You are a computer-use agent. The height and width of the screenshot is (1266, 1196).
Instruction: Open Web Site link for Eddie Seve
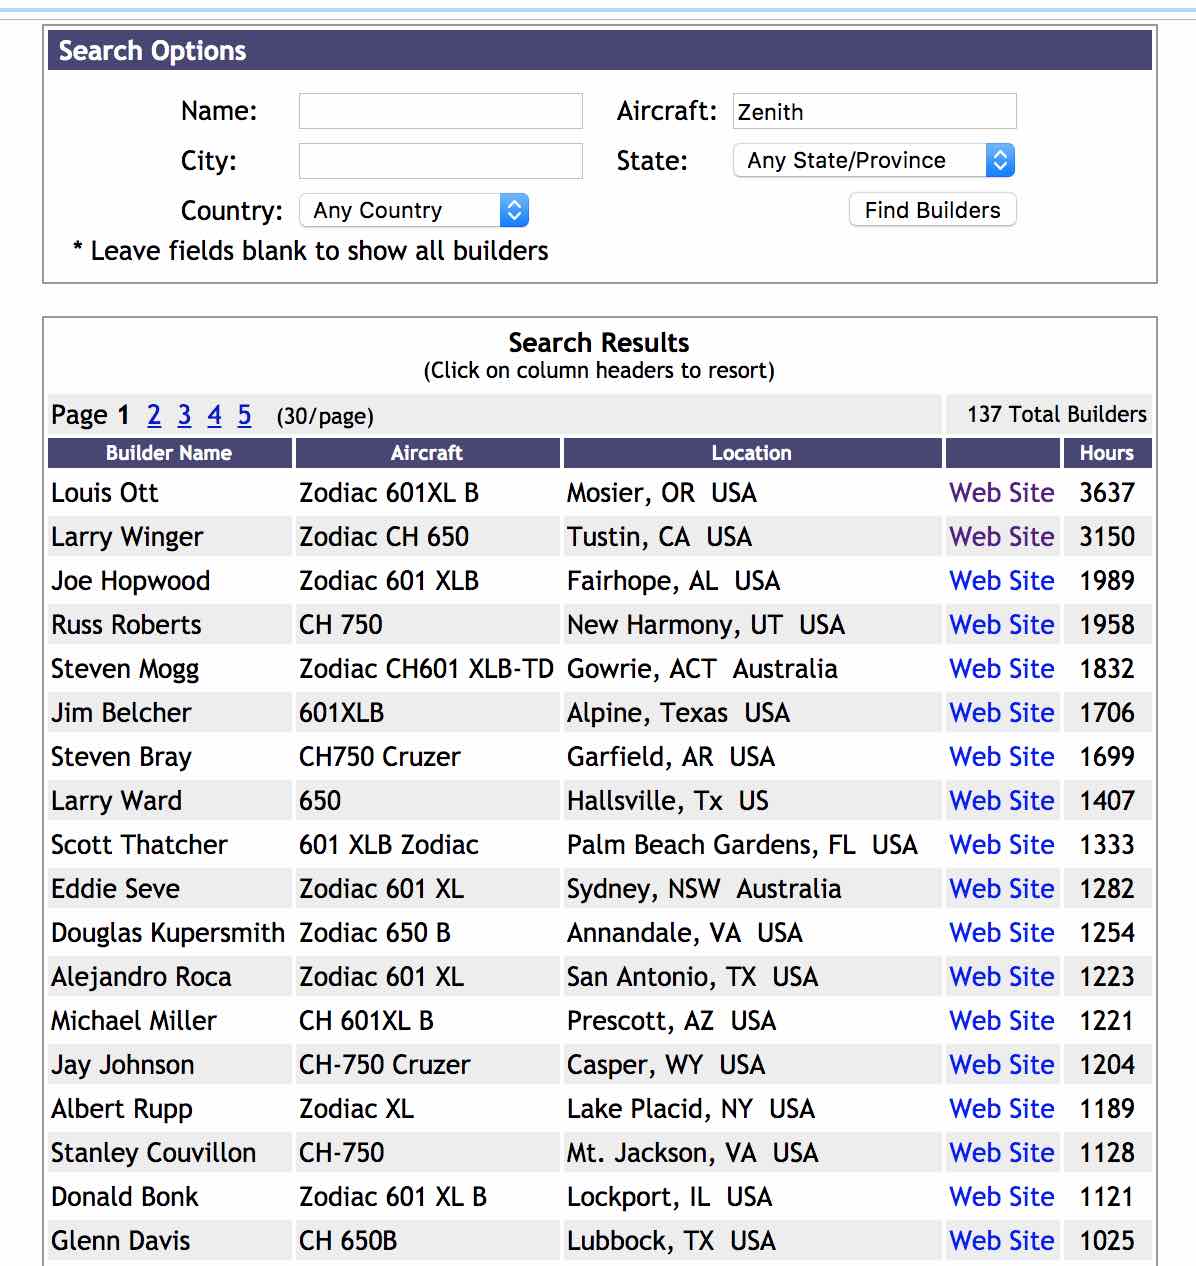click(1001, 889)
